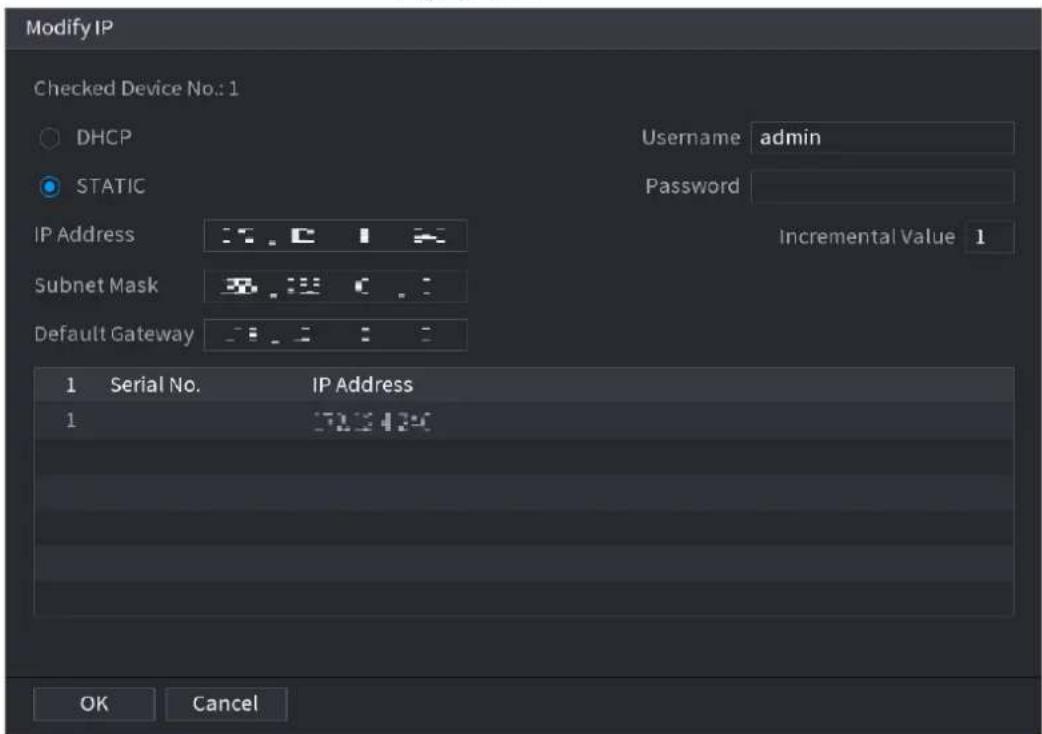Click the Cancel button

(x=225, y=704)
